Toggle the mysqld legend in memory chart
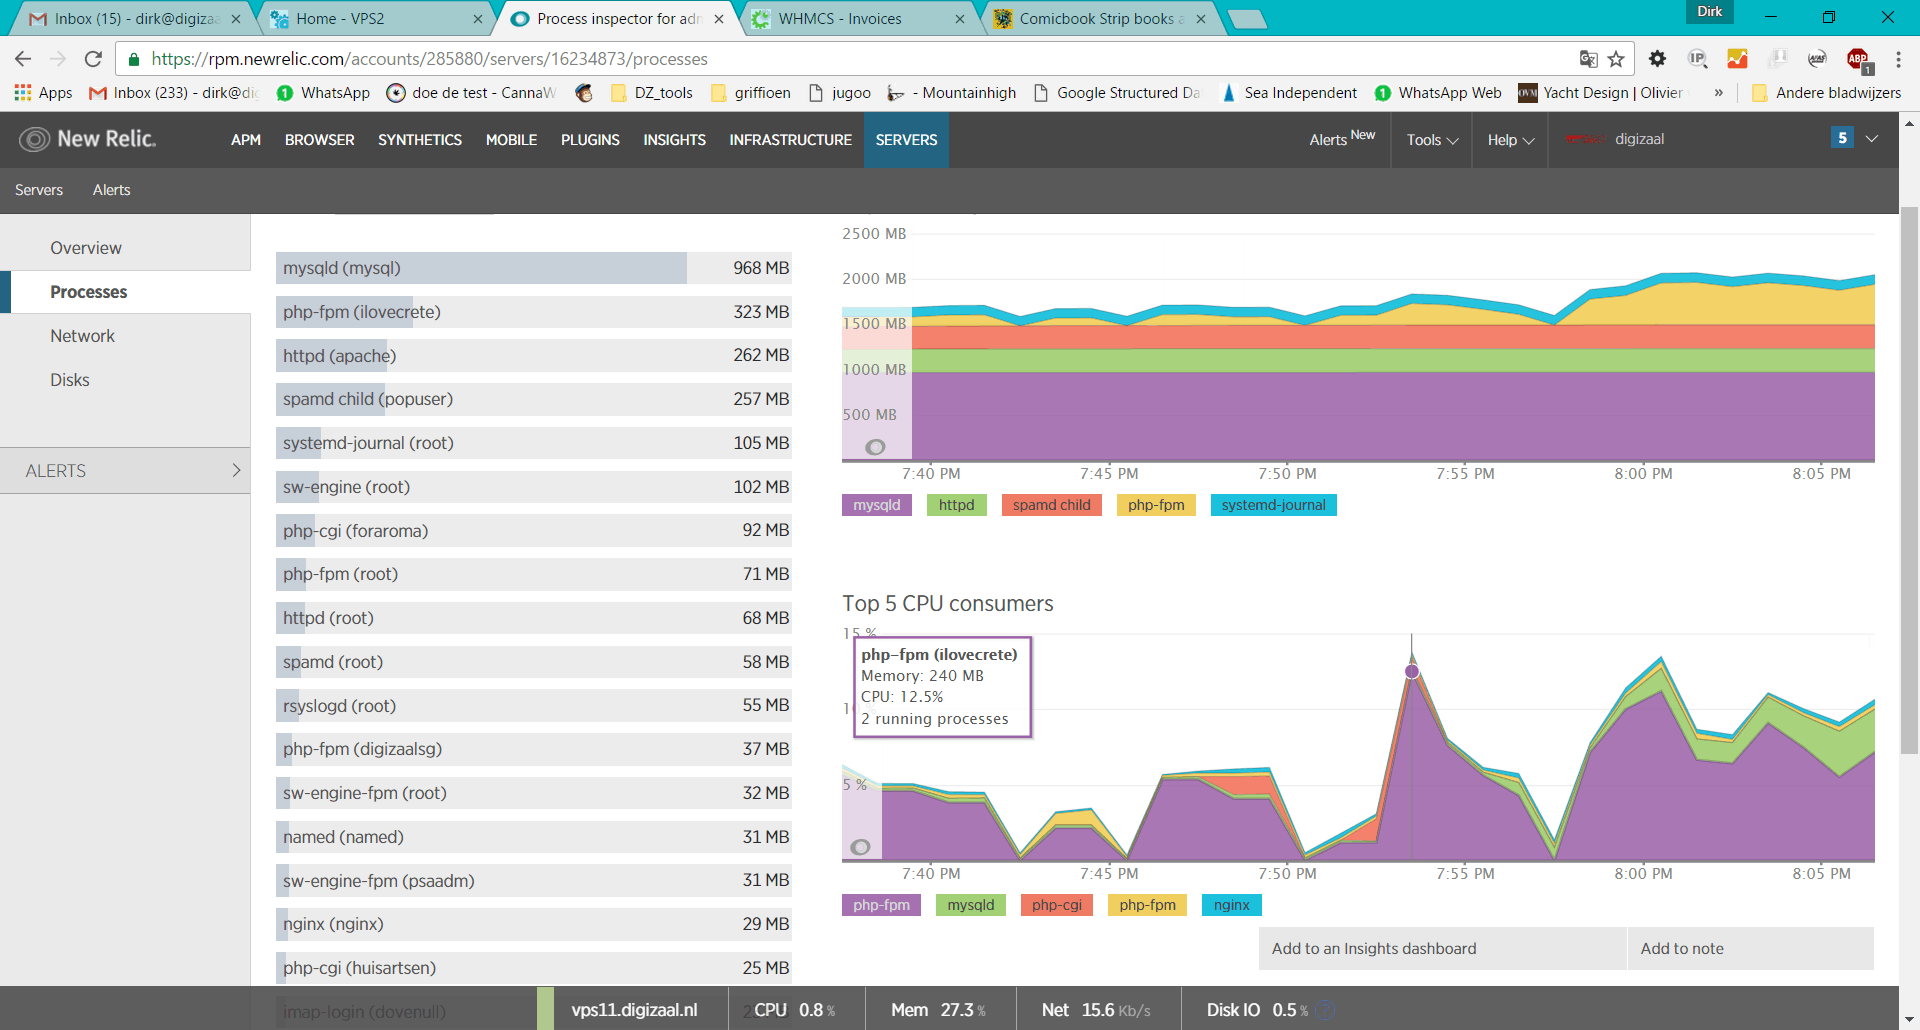Image resolution: width=1920 pixels, height=1030 pixels. 877,505
